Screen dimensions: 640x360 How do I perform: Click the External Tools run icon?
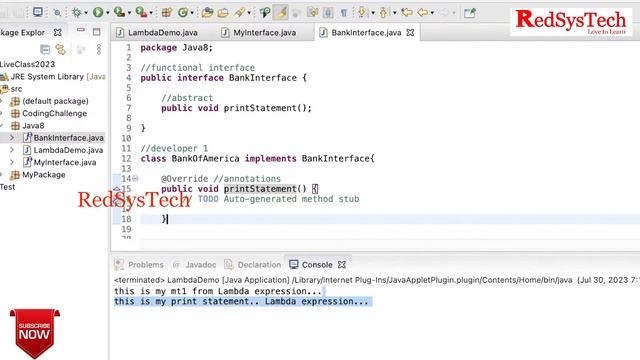tap(141, 12)
